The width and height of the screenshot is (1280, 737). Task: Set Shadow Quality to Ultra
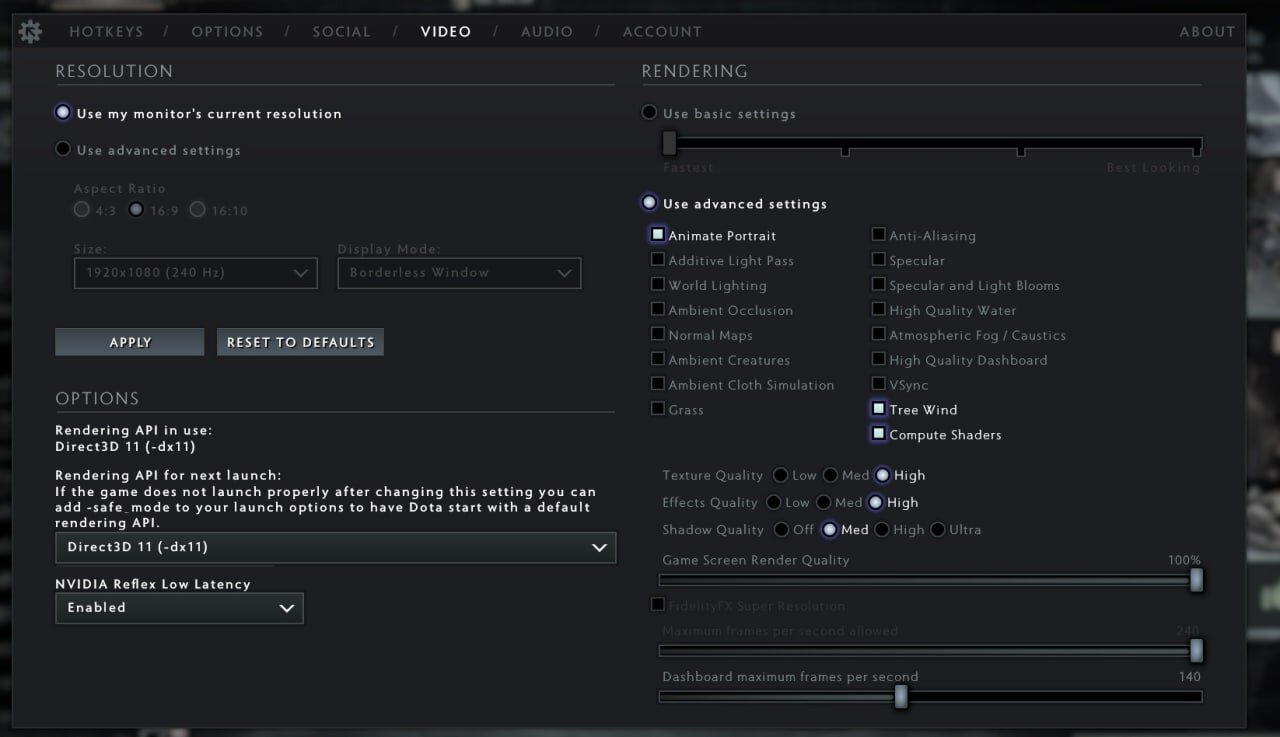coord(938,530)
